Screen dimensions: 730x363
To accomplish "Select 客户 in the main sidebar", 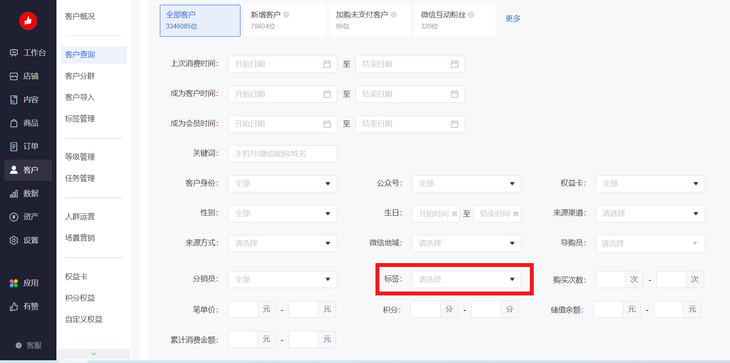I will pos(28,170).
